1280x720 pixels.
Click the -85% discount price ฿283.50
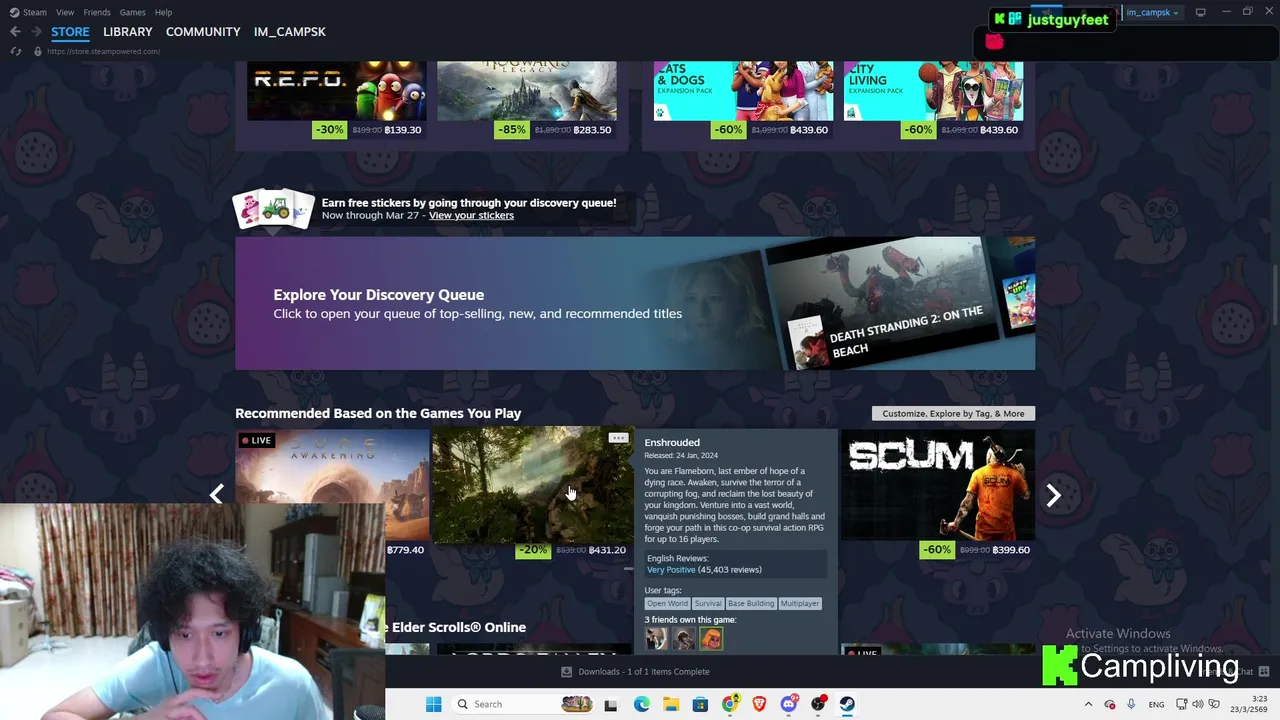pyautogui.click(x=553, y=130)
